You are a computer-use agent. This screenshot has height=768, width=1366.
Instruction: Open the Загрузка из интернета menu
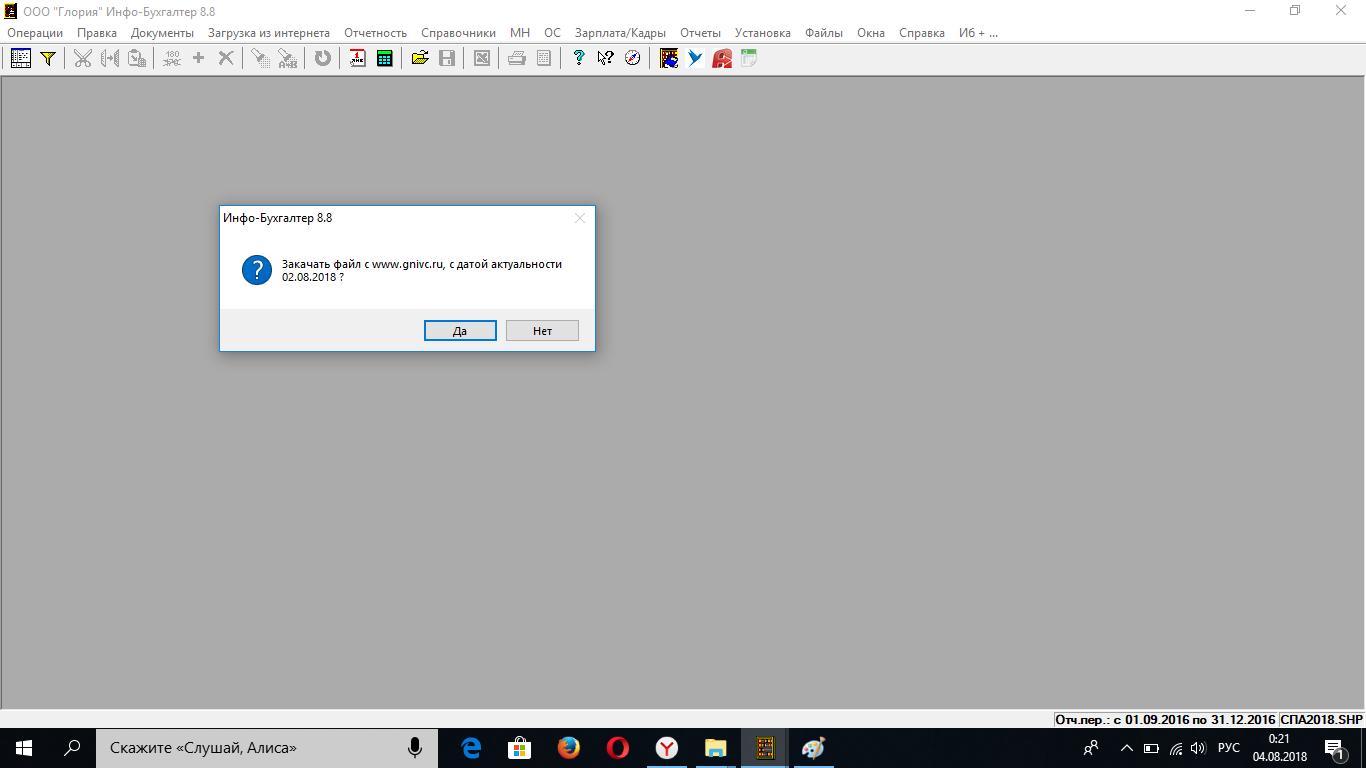click(x=269, y=33)
